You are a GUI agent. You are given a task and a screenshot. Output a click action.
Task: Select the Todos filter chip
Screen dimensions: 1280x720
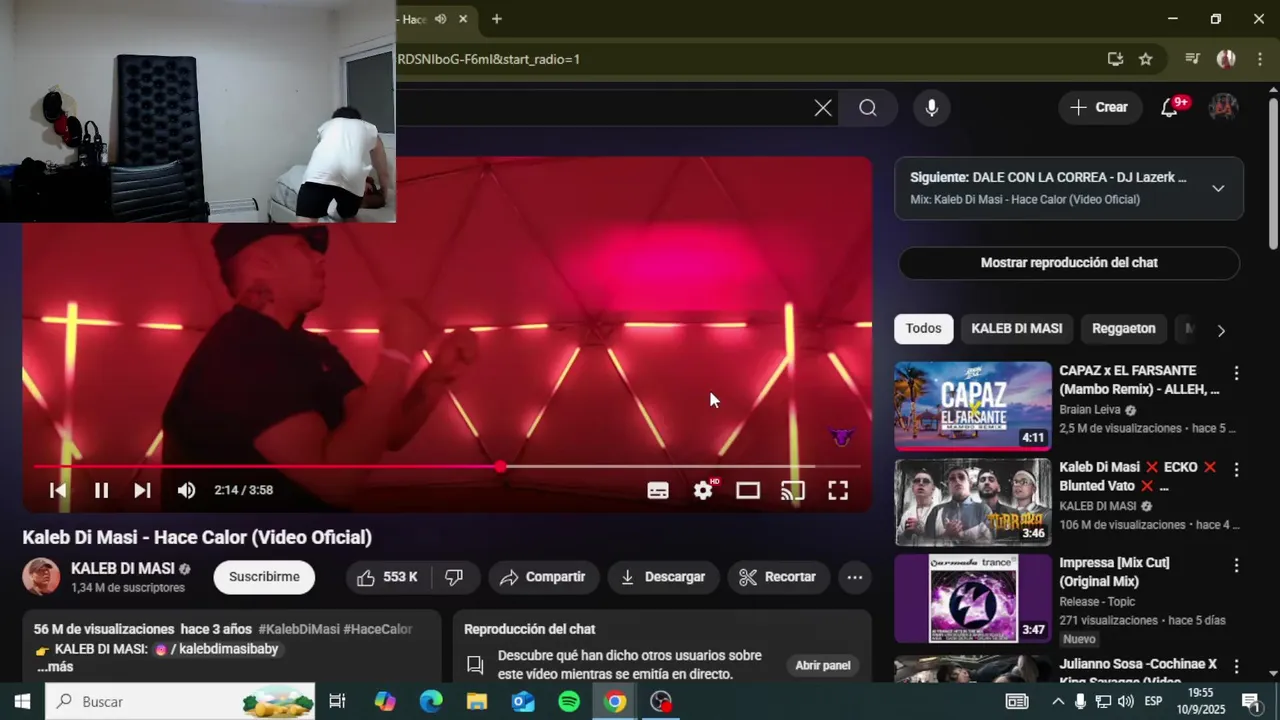coord(923,329)
